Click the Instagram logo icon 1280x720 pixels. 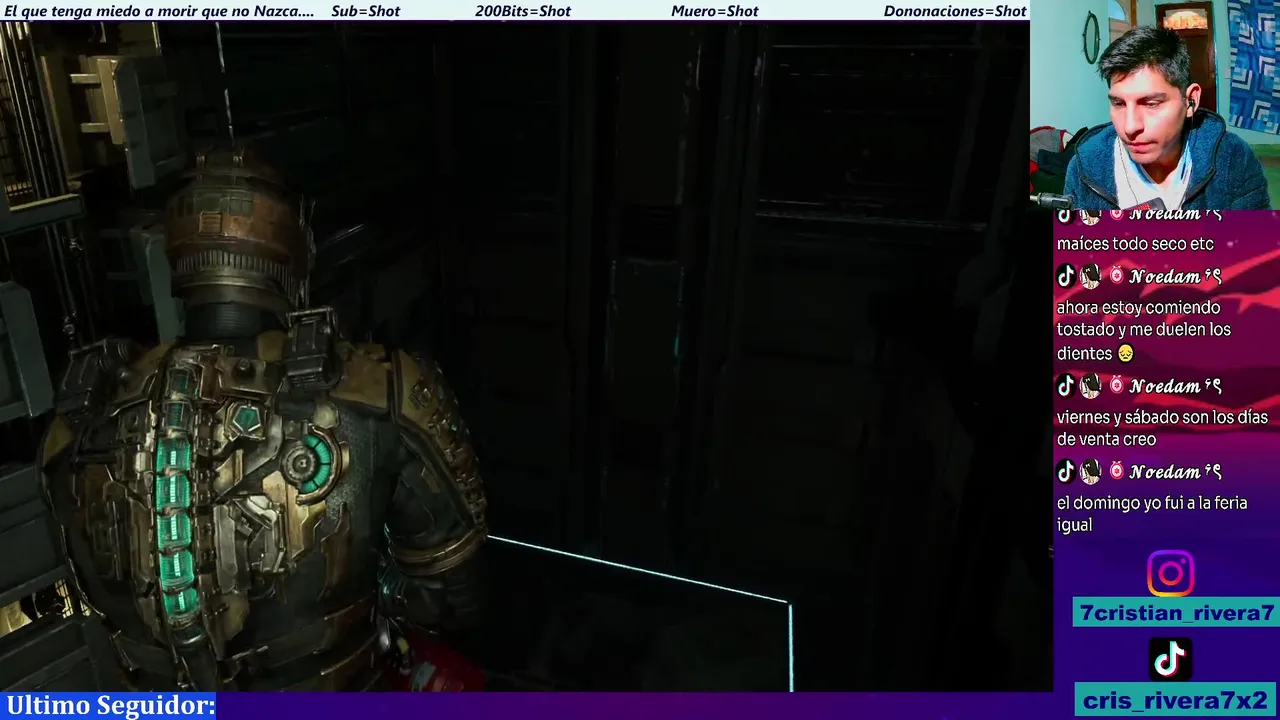1170,573
